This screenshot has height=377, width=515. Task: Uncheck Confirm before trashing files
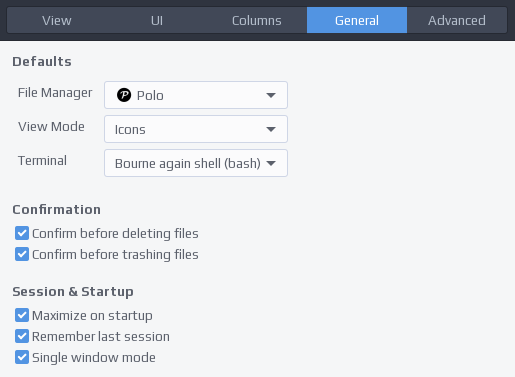(x=22, y=254)
